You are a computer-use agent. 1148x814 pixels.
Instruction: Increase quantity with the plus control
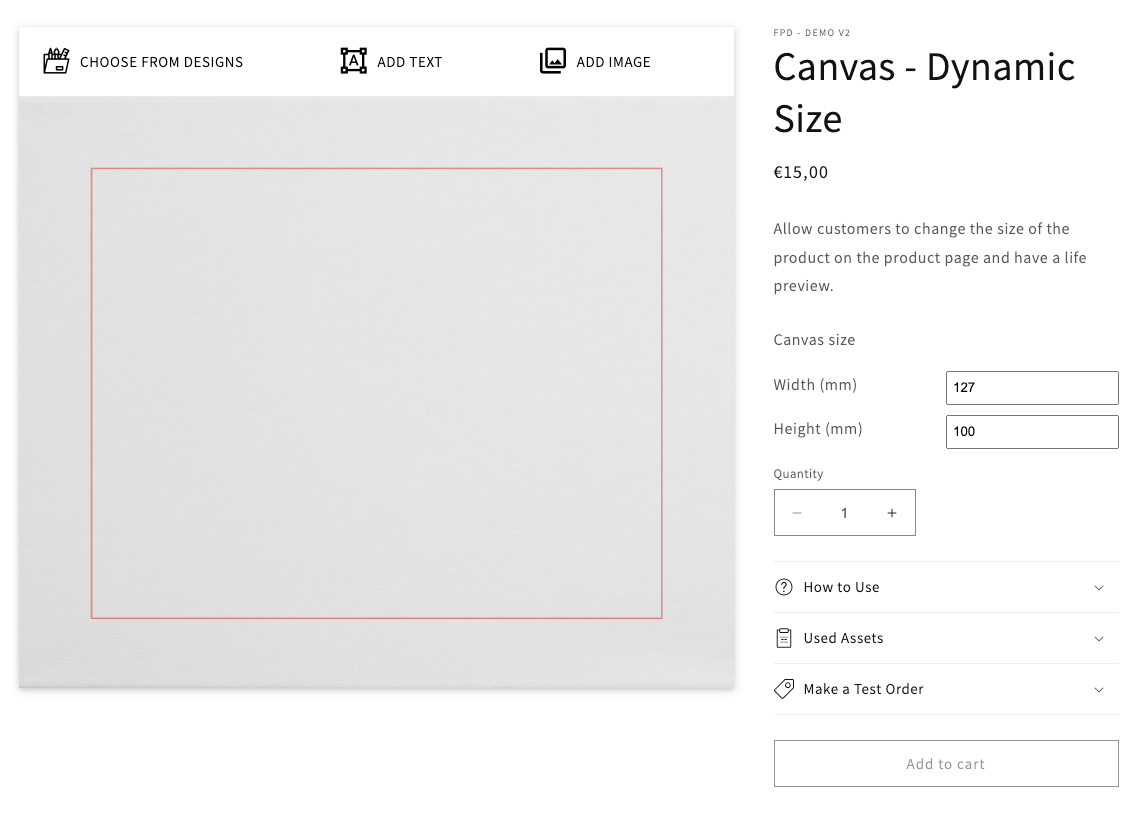click(x=891, y=512)
